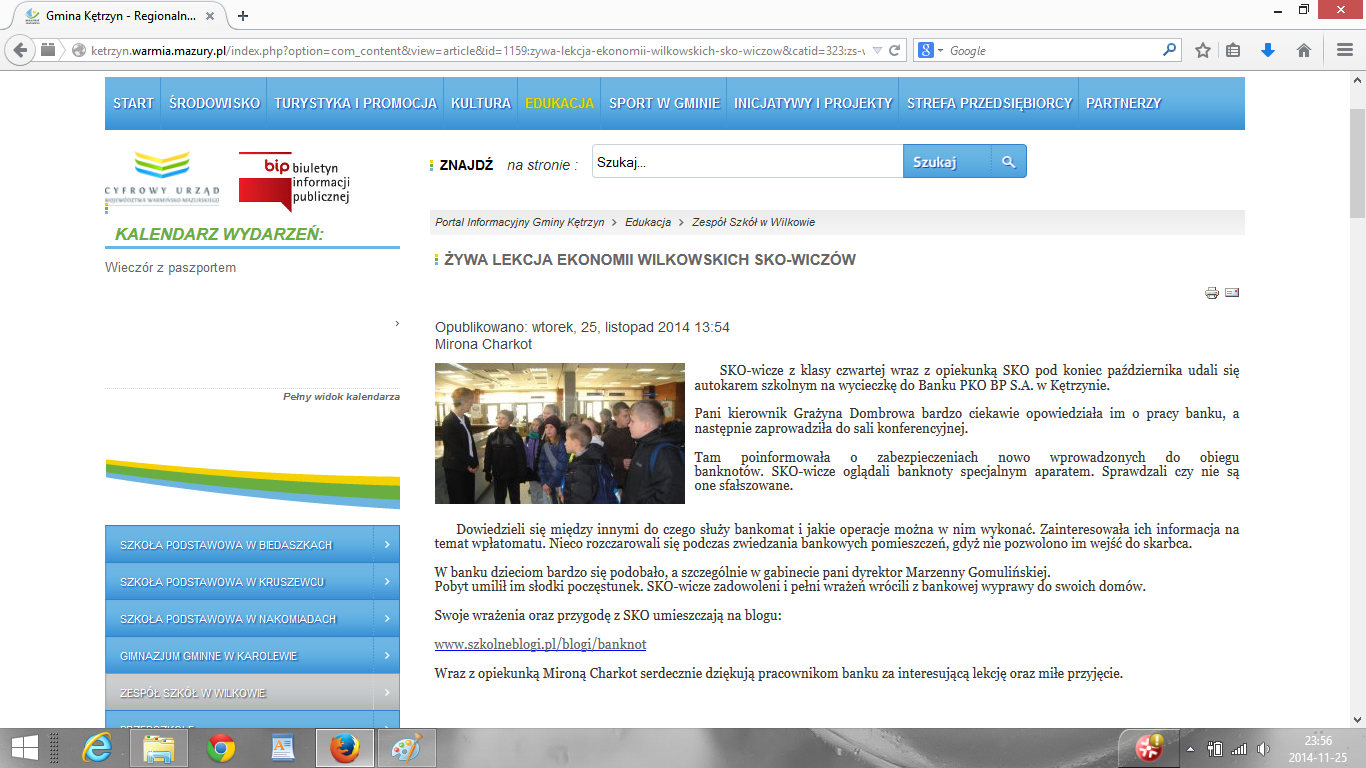Viewport: 1366px width, 768px height.
Task: Go to the Firefox Home page icon
Action: pyautogui.click(x=1304, y=50)
